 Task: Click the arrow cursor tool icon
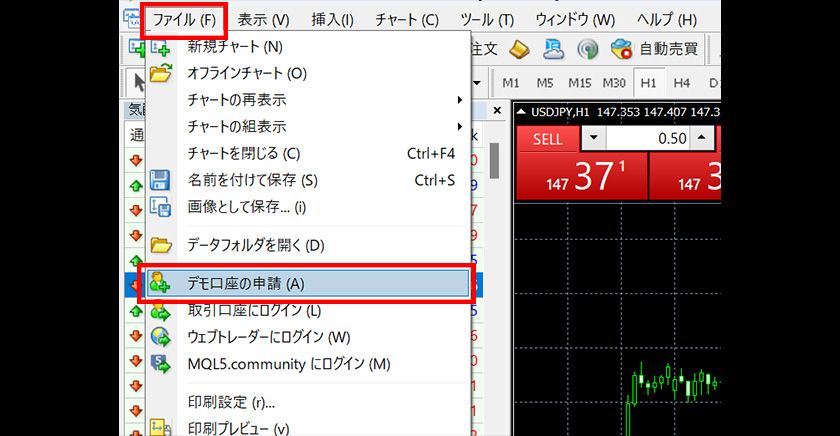139,83
